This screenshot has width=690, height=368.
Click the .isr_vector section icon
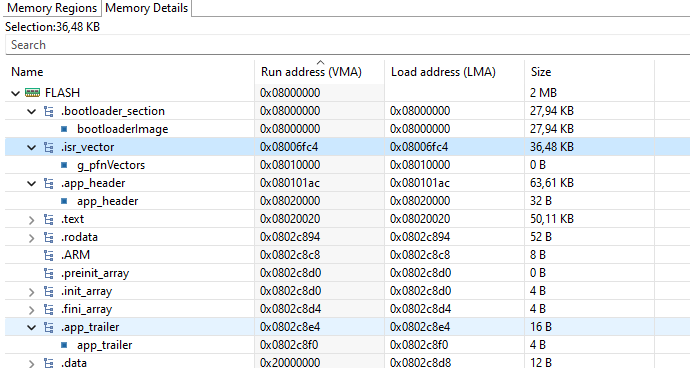(x=48, y=147)
